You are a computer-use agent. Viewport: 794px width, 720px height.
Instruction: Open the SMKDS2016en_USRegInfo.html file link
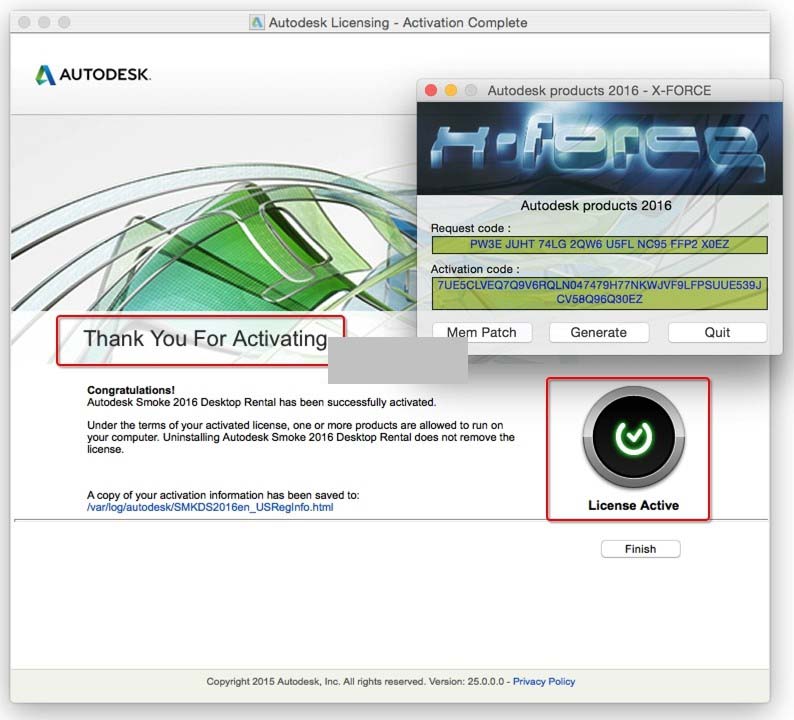(210, 507)
